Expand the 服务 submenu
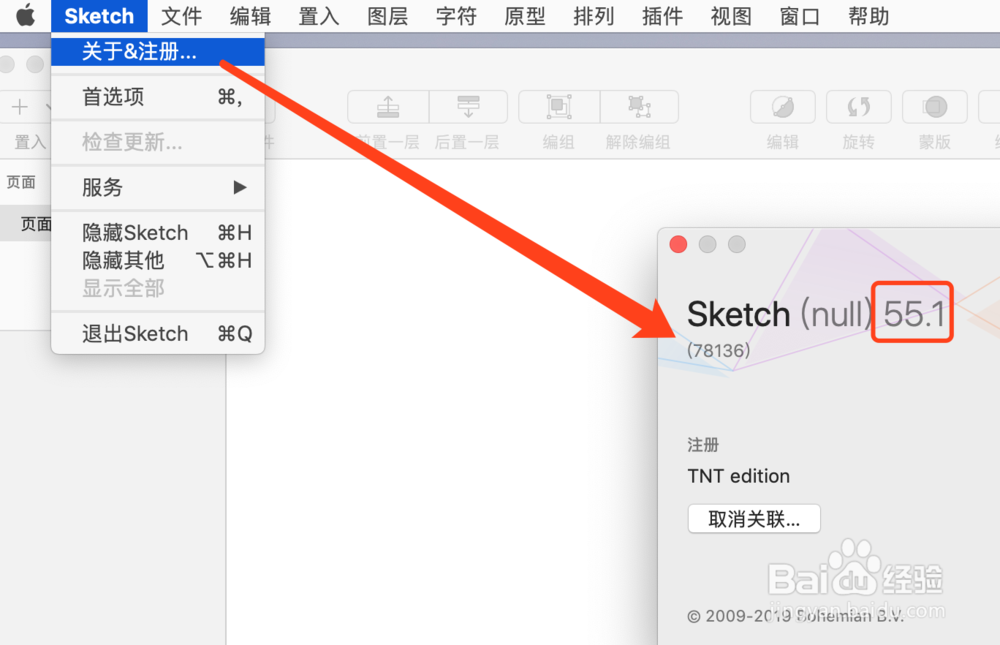Screen dimensions: 1000x645 158,188
